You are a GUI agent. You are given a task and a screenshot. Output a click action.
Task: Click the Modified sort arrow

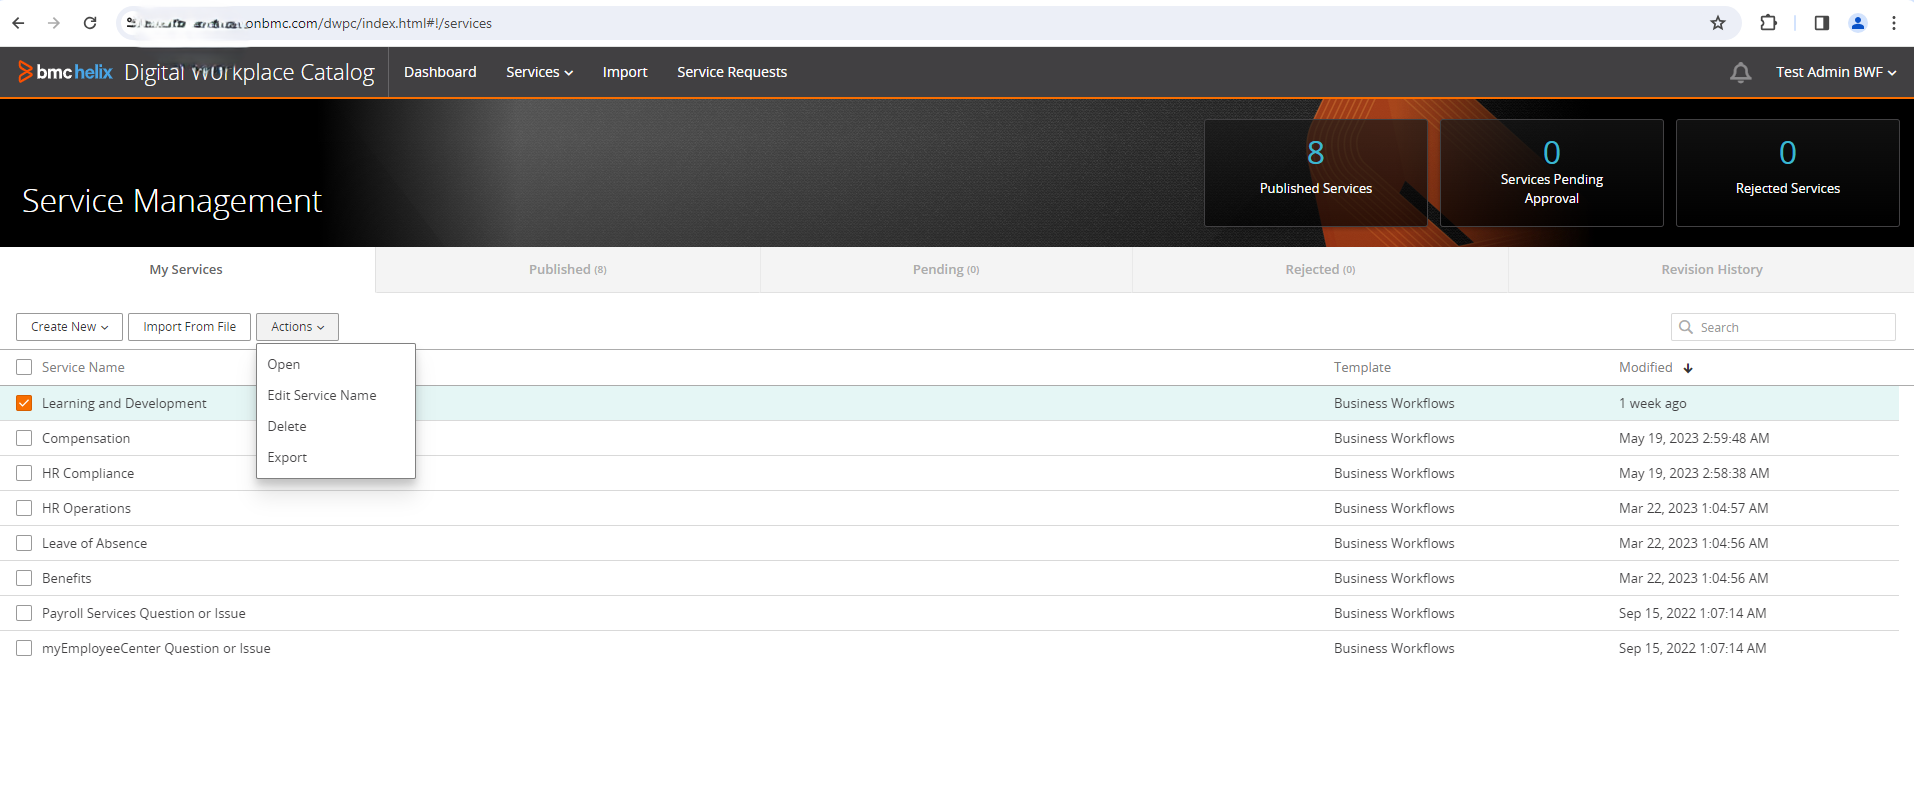pyautogui.click(x=1688, y=368)
